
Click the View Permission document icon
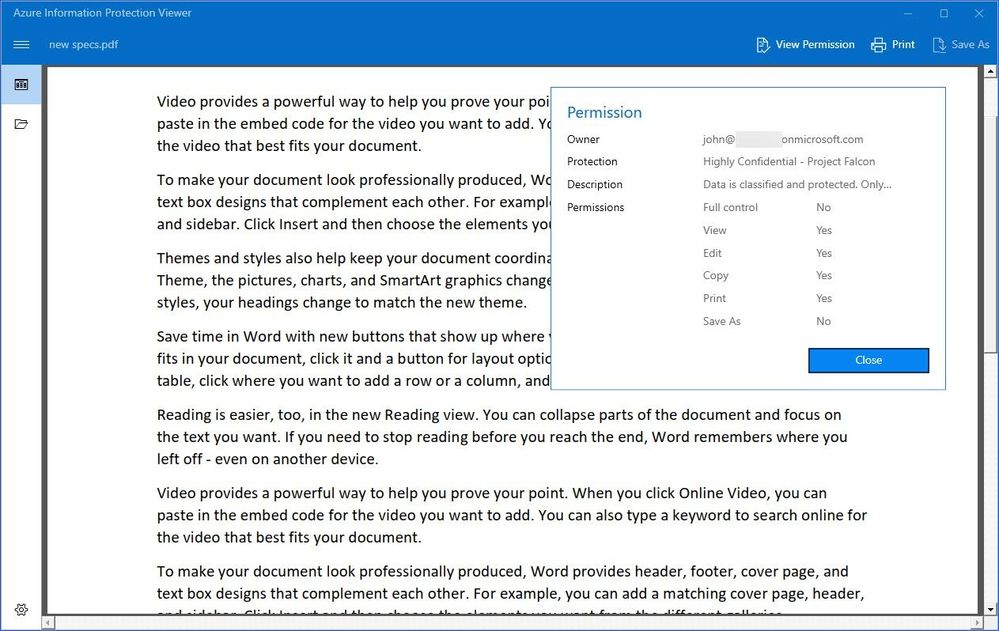763,45
